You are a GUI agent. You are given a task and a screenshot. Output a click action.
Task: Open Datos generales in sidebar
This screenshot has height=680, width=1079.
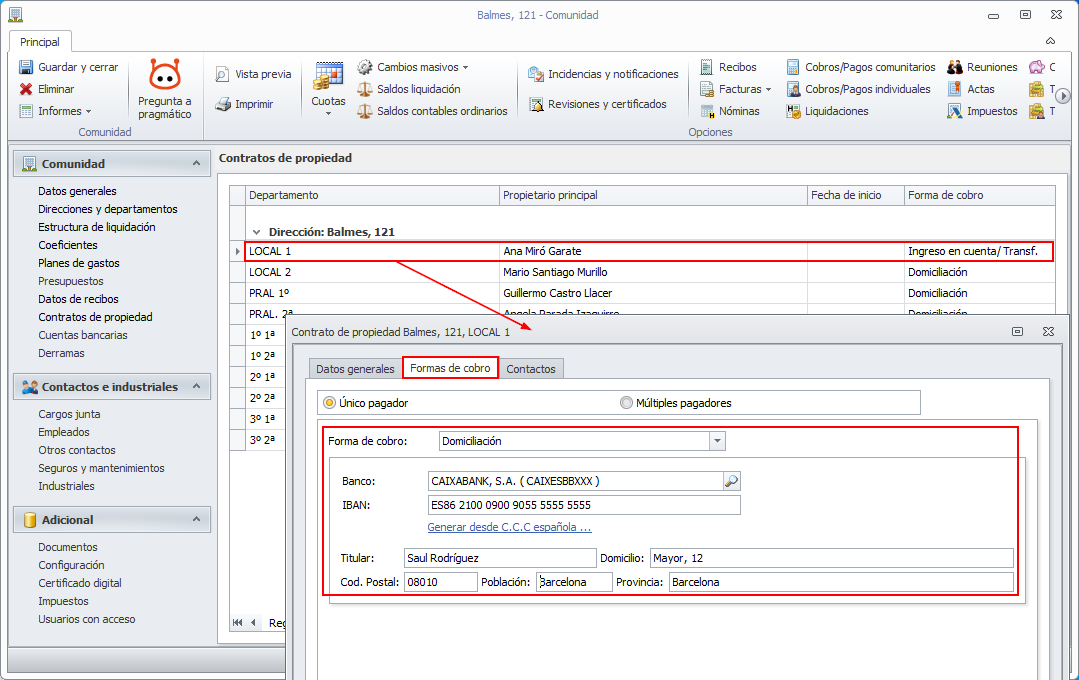pyautogui.click(x=77, y=191)
